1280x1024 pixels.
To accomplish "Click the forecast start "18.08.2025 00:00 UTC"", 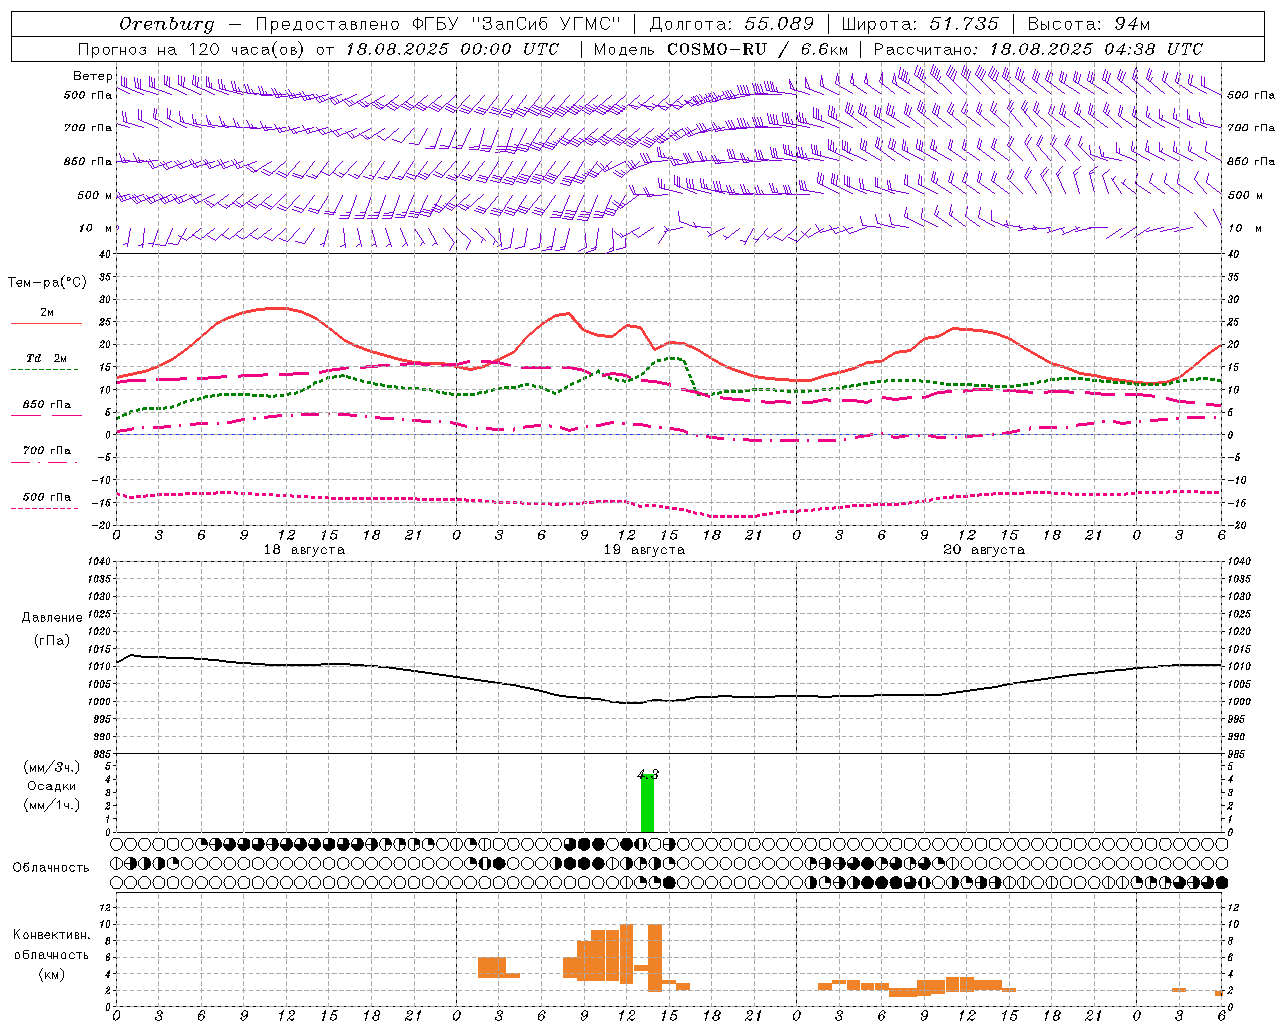I will coord(452,49).
